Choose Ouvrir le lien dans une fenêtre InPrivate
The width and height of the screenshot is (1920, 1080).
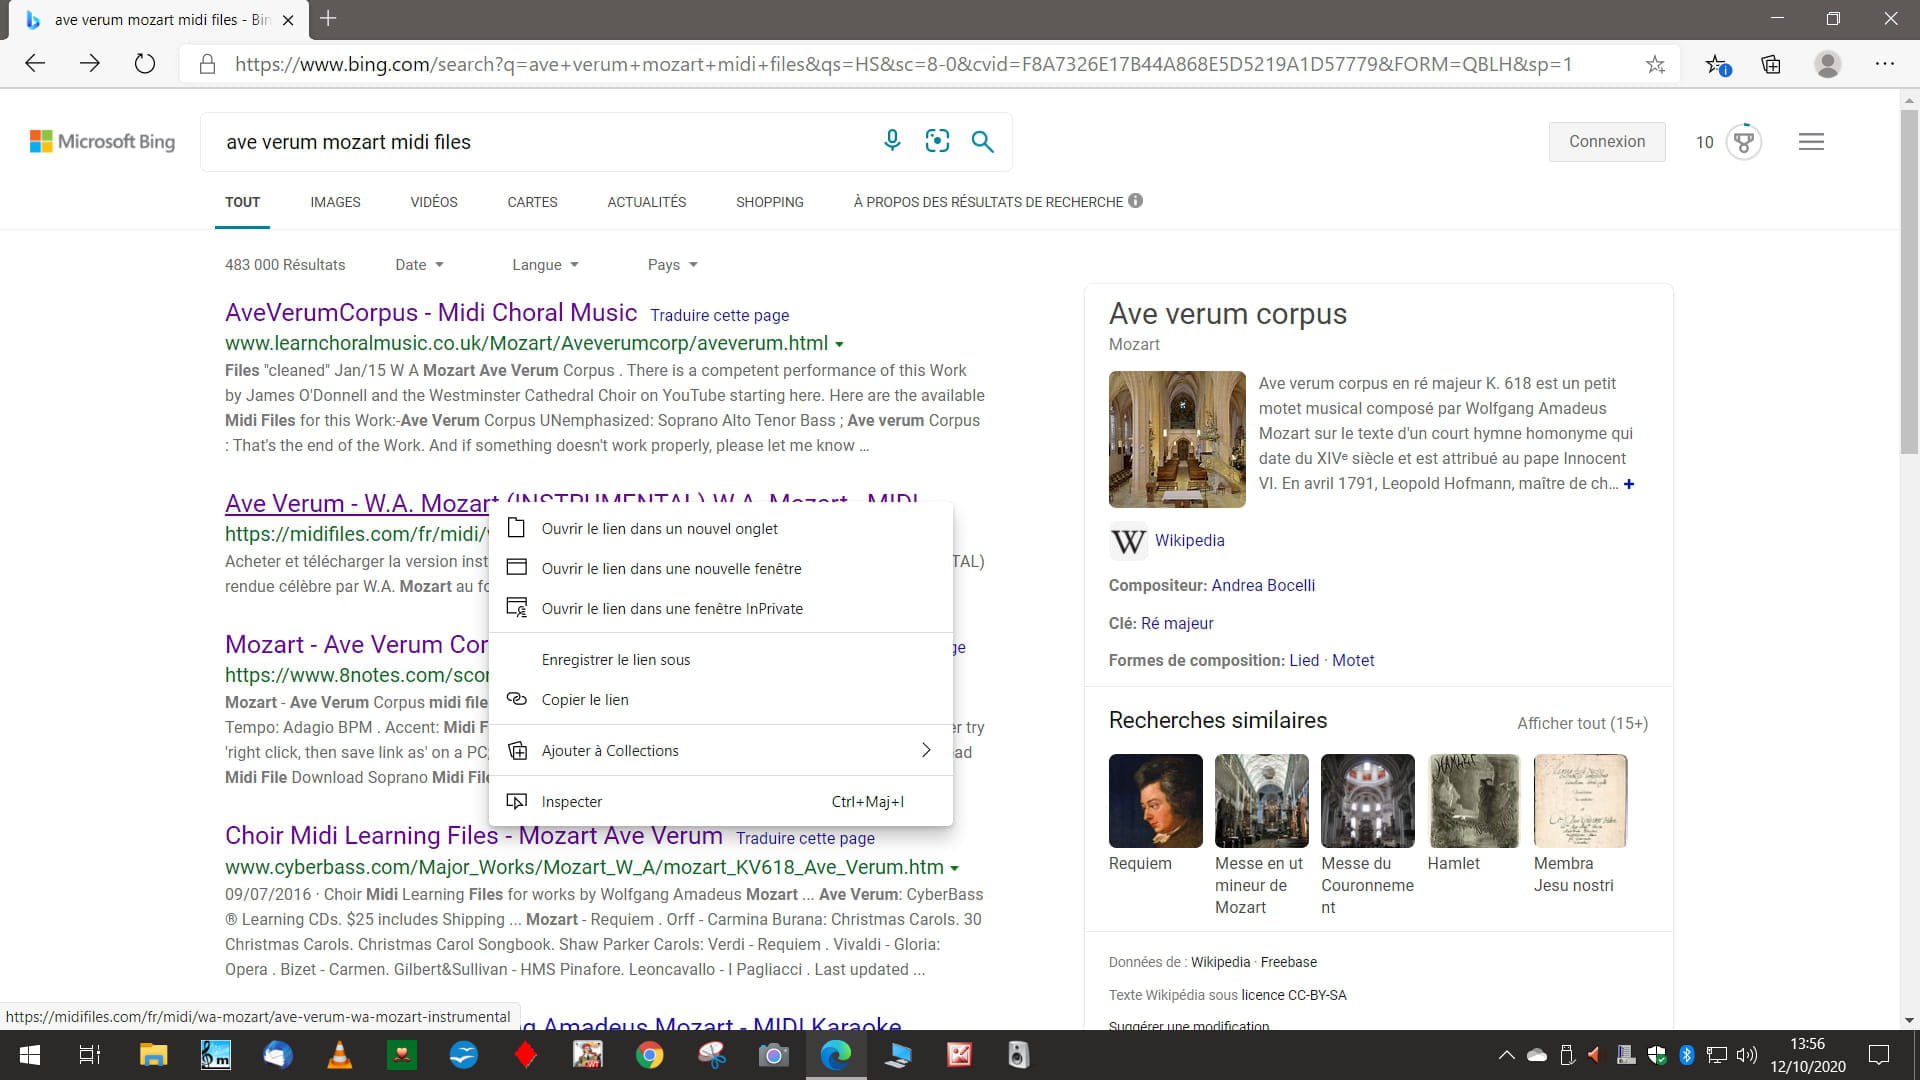click(720, 609)
